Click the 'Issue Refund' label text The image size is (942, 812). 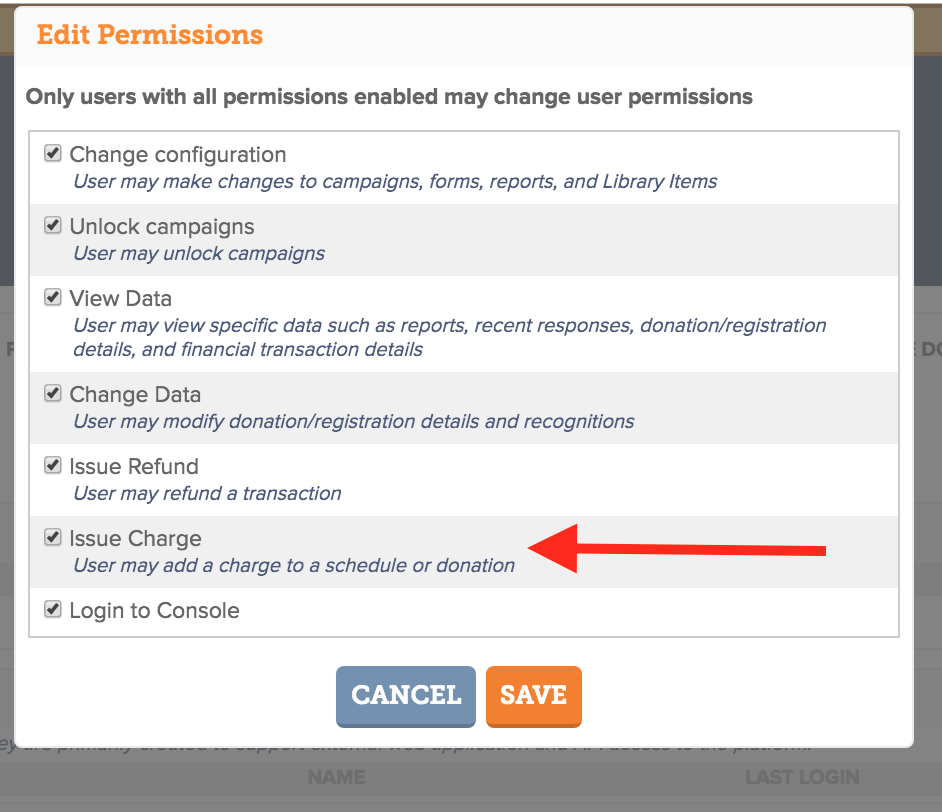(134, 467)
